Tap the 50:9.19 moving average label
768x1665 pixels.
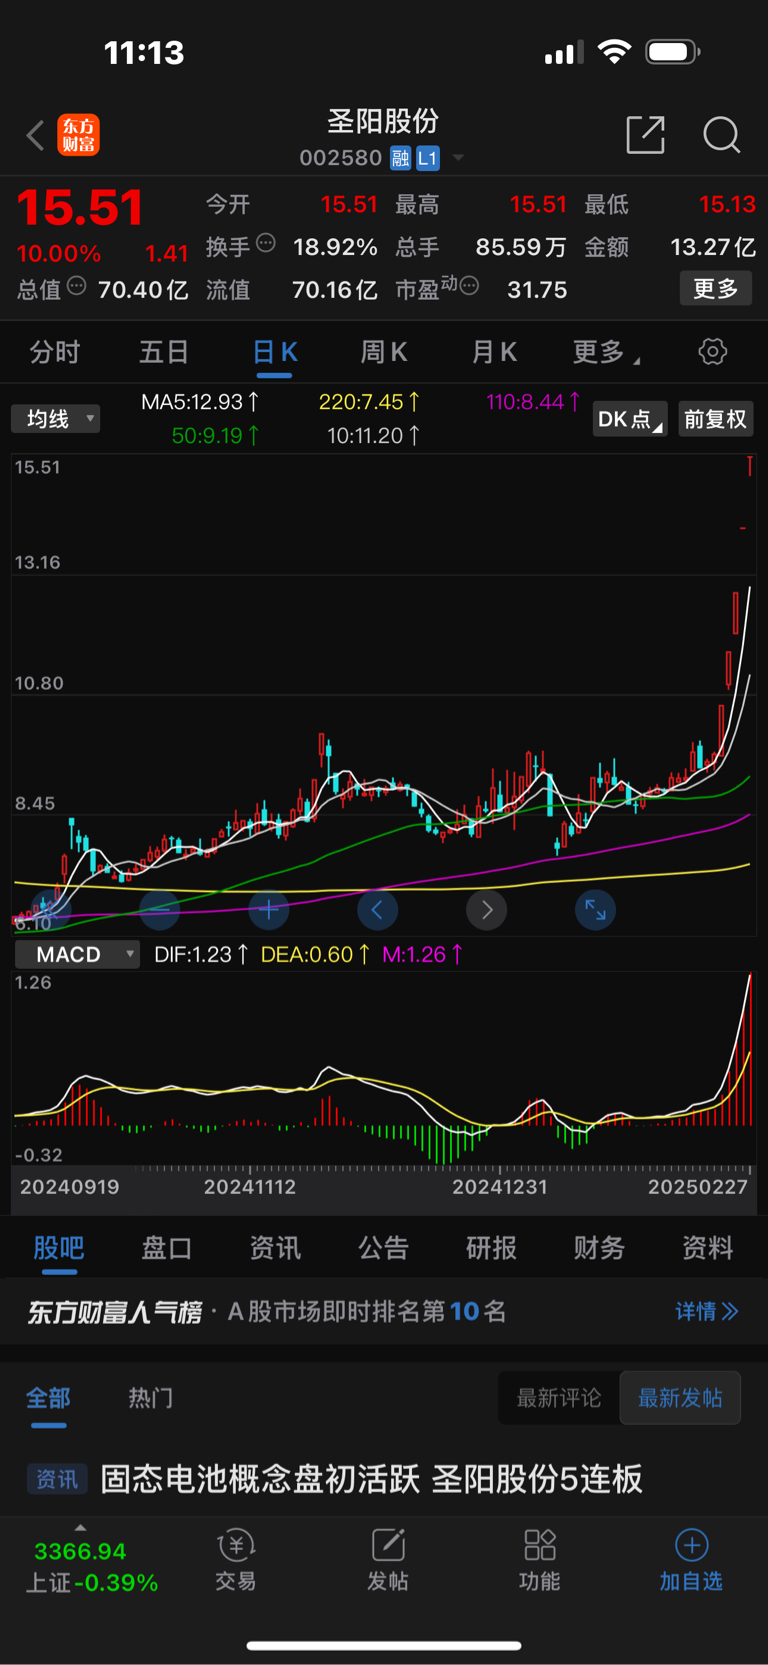click(216, 435)
